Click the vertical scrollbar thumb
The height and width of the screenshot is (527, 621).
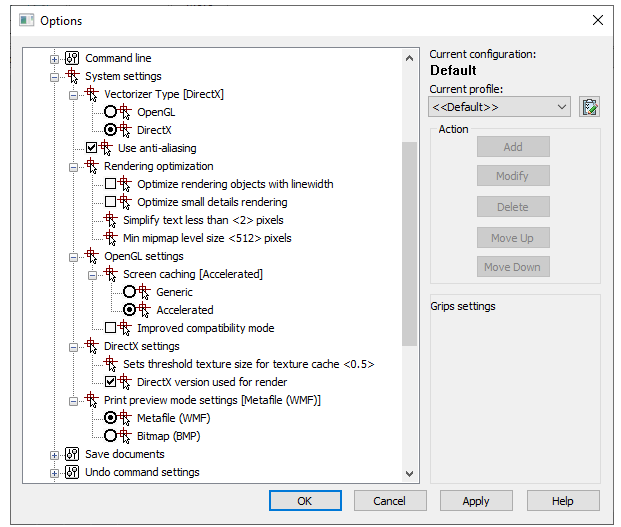(x=410, y=244)
